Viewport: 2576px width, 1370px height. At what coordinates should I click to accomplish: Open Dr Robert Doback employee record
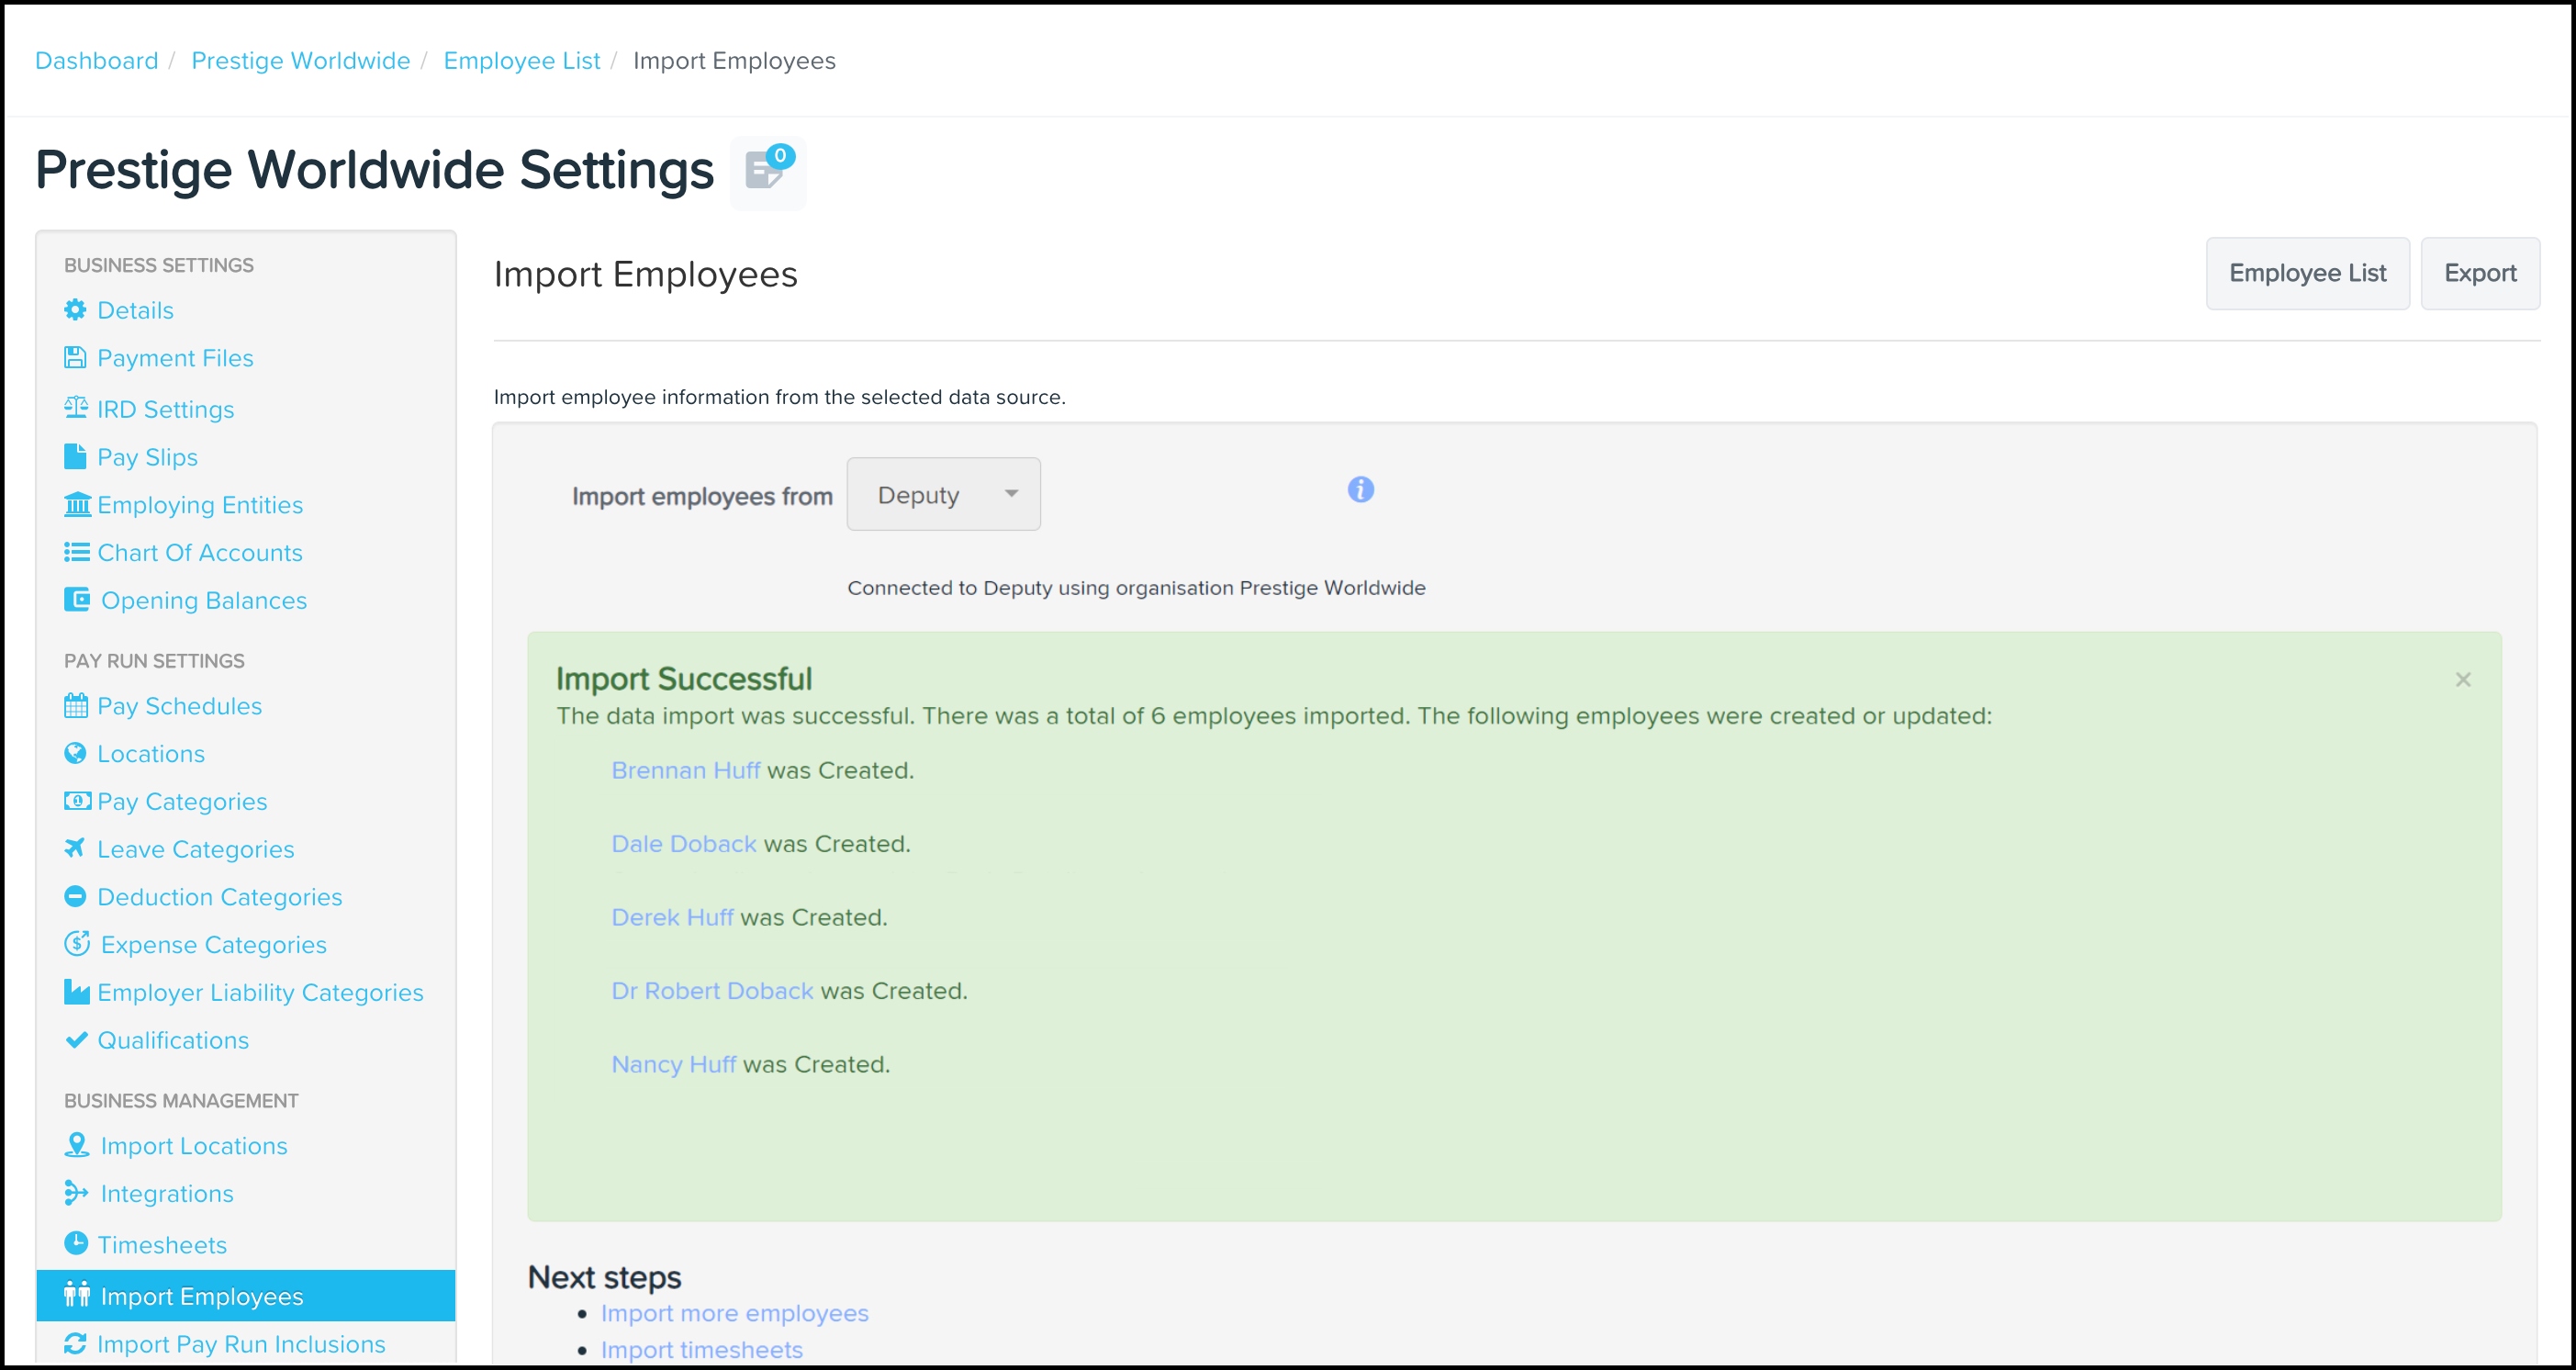click(x=712, y=991)
